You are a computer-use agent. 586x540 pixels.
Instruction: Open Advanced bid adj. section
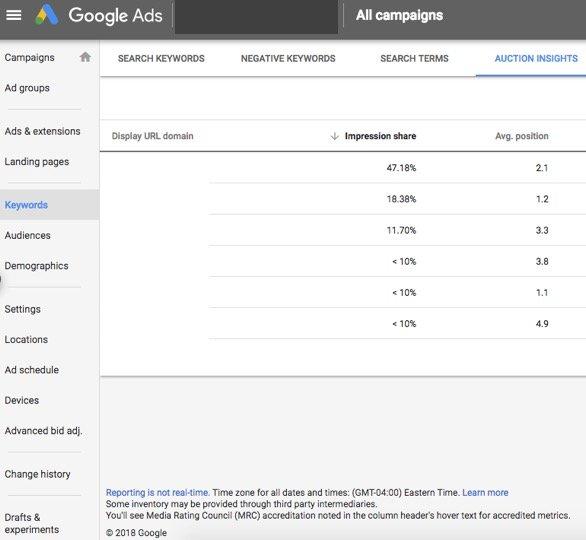click(43, 431)
